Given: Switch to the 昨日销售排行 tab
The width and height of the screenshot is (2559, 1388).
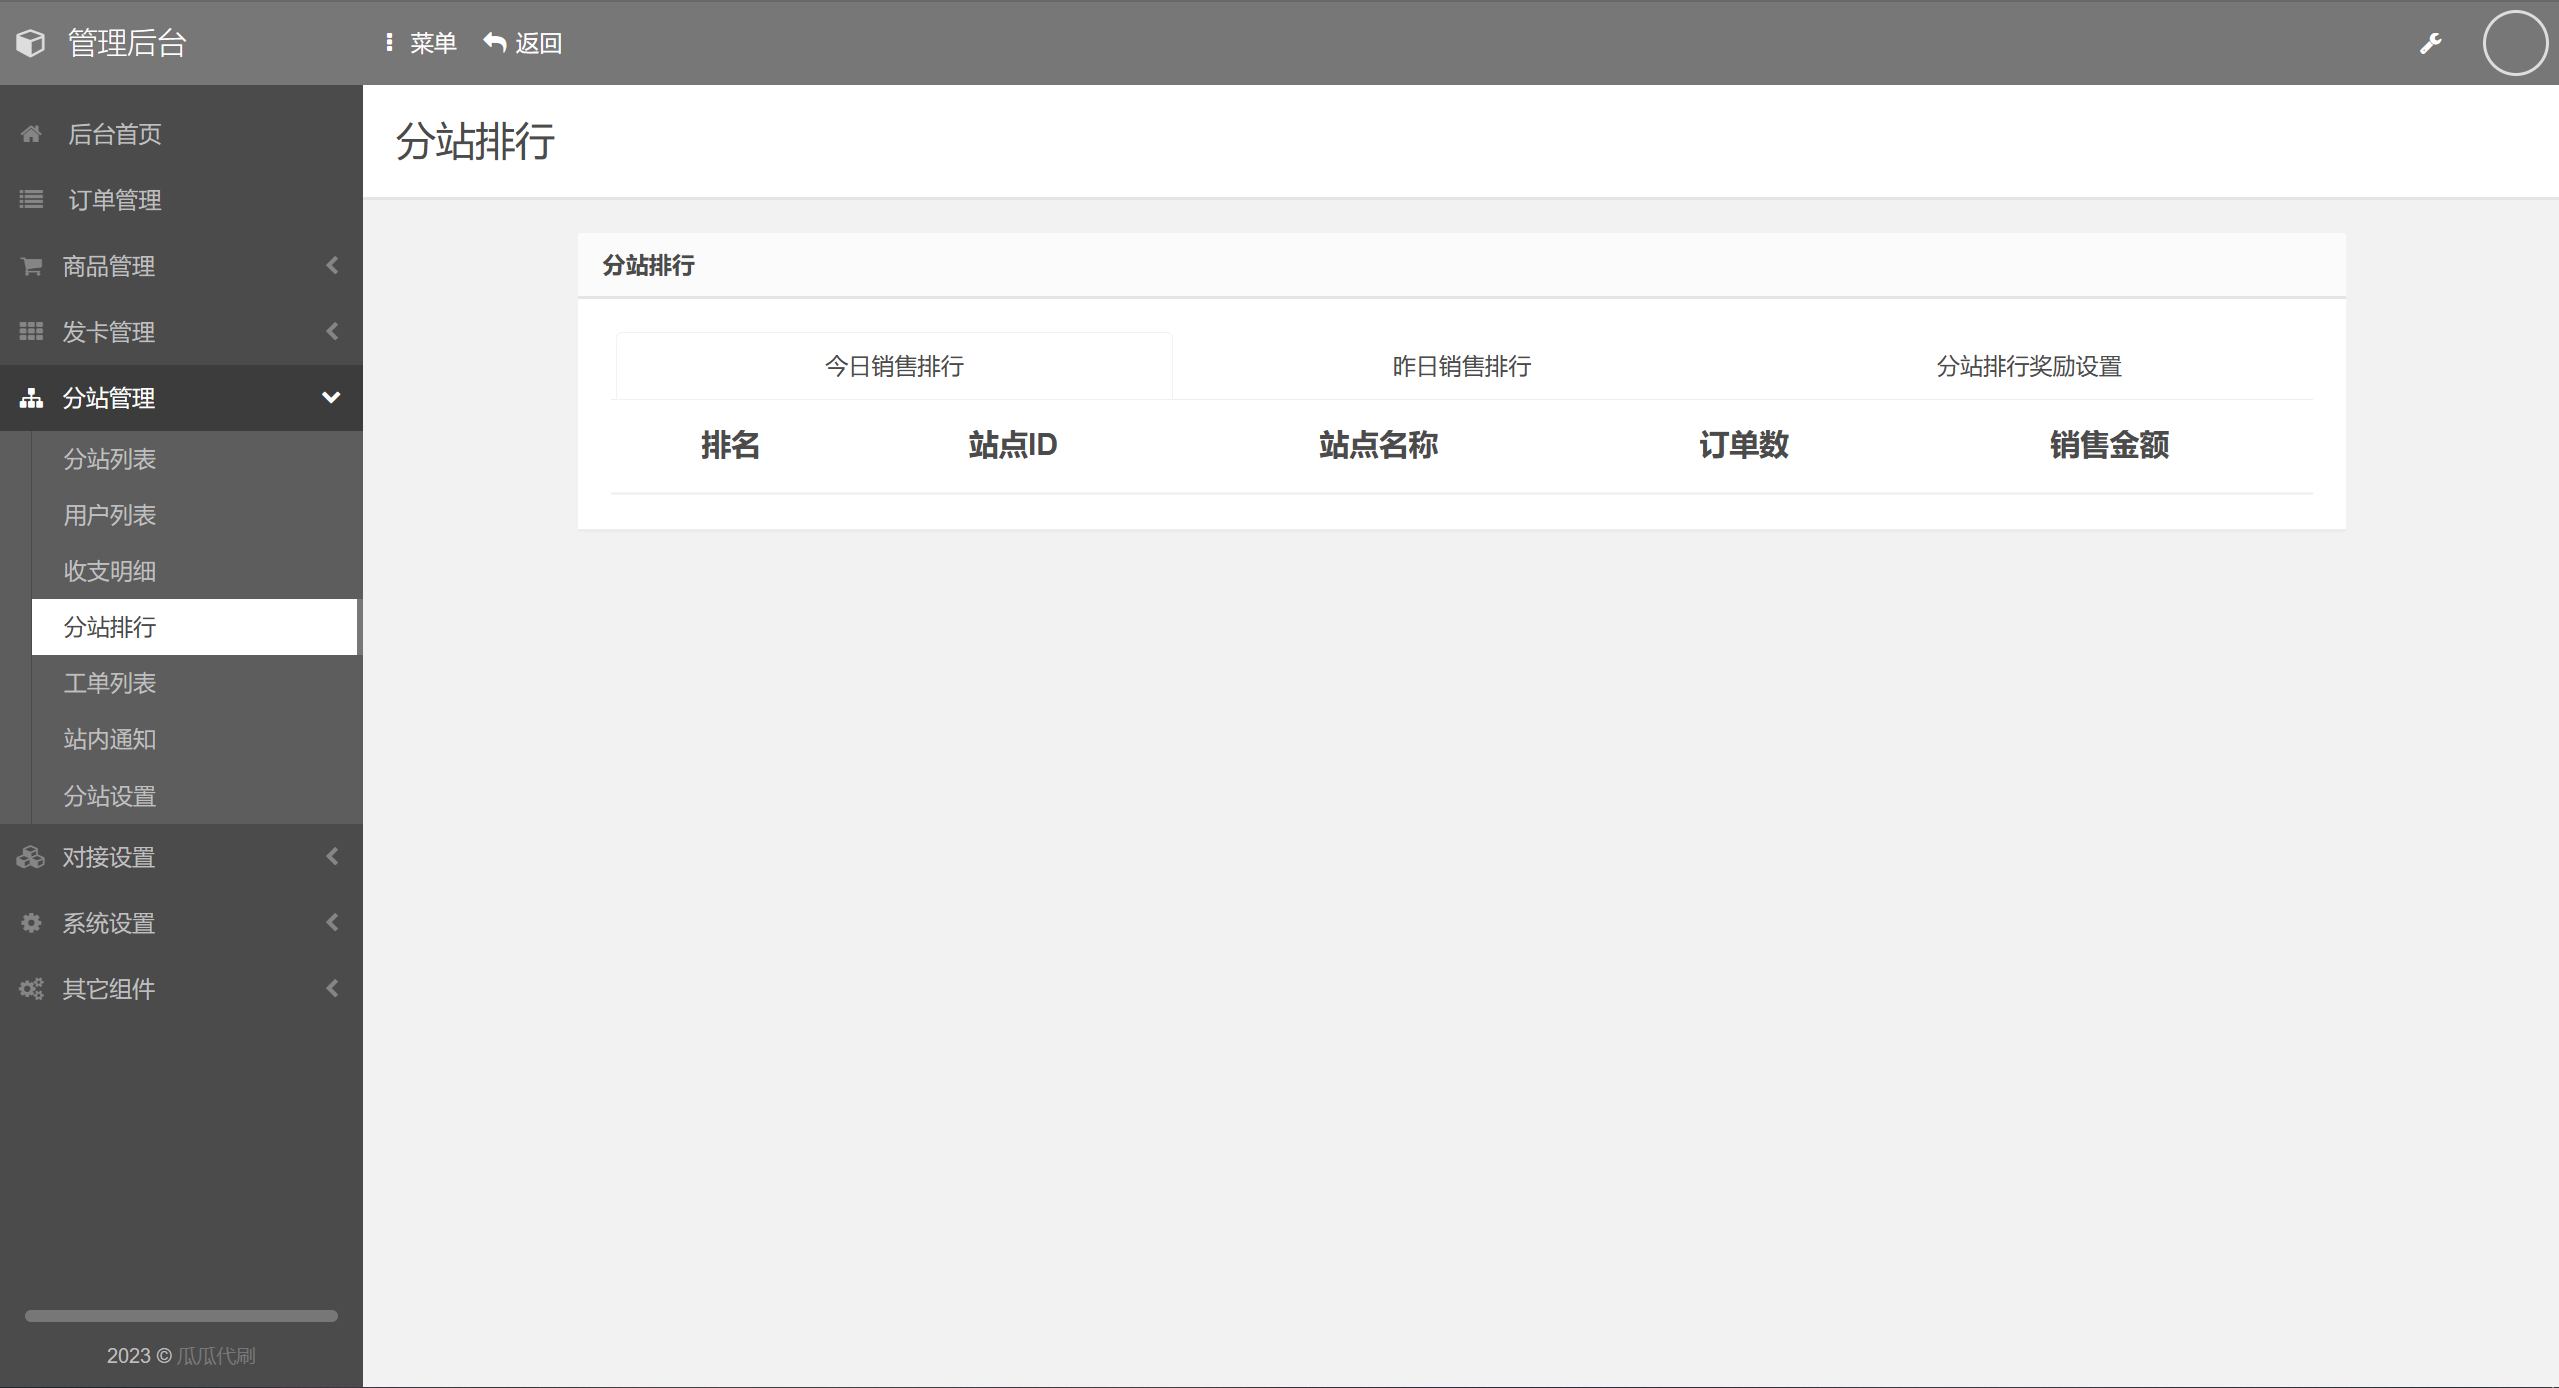Looking at the screenshot, I should (1461, 367).
